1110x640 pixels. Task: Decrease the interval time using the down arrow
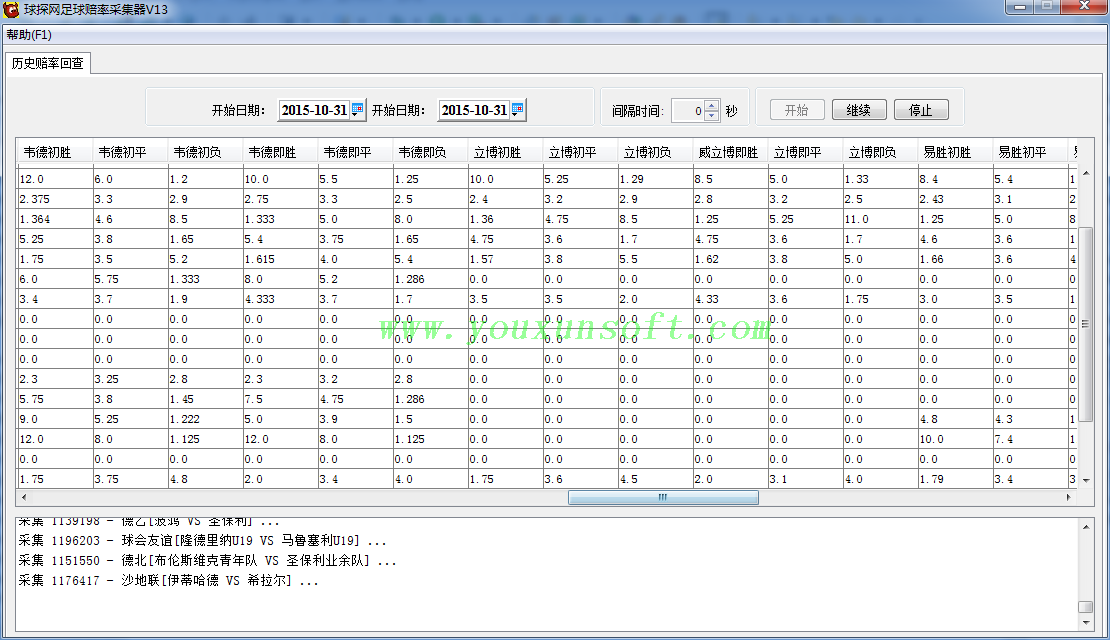click(711, 116)
